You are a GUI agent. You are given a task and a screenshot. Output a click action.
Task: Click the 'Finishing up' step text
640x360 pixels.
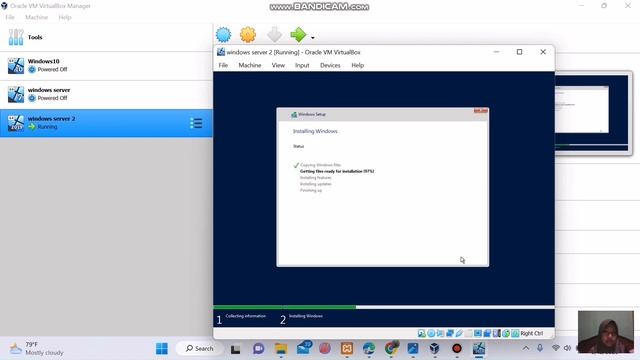311,191
